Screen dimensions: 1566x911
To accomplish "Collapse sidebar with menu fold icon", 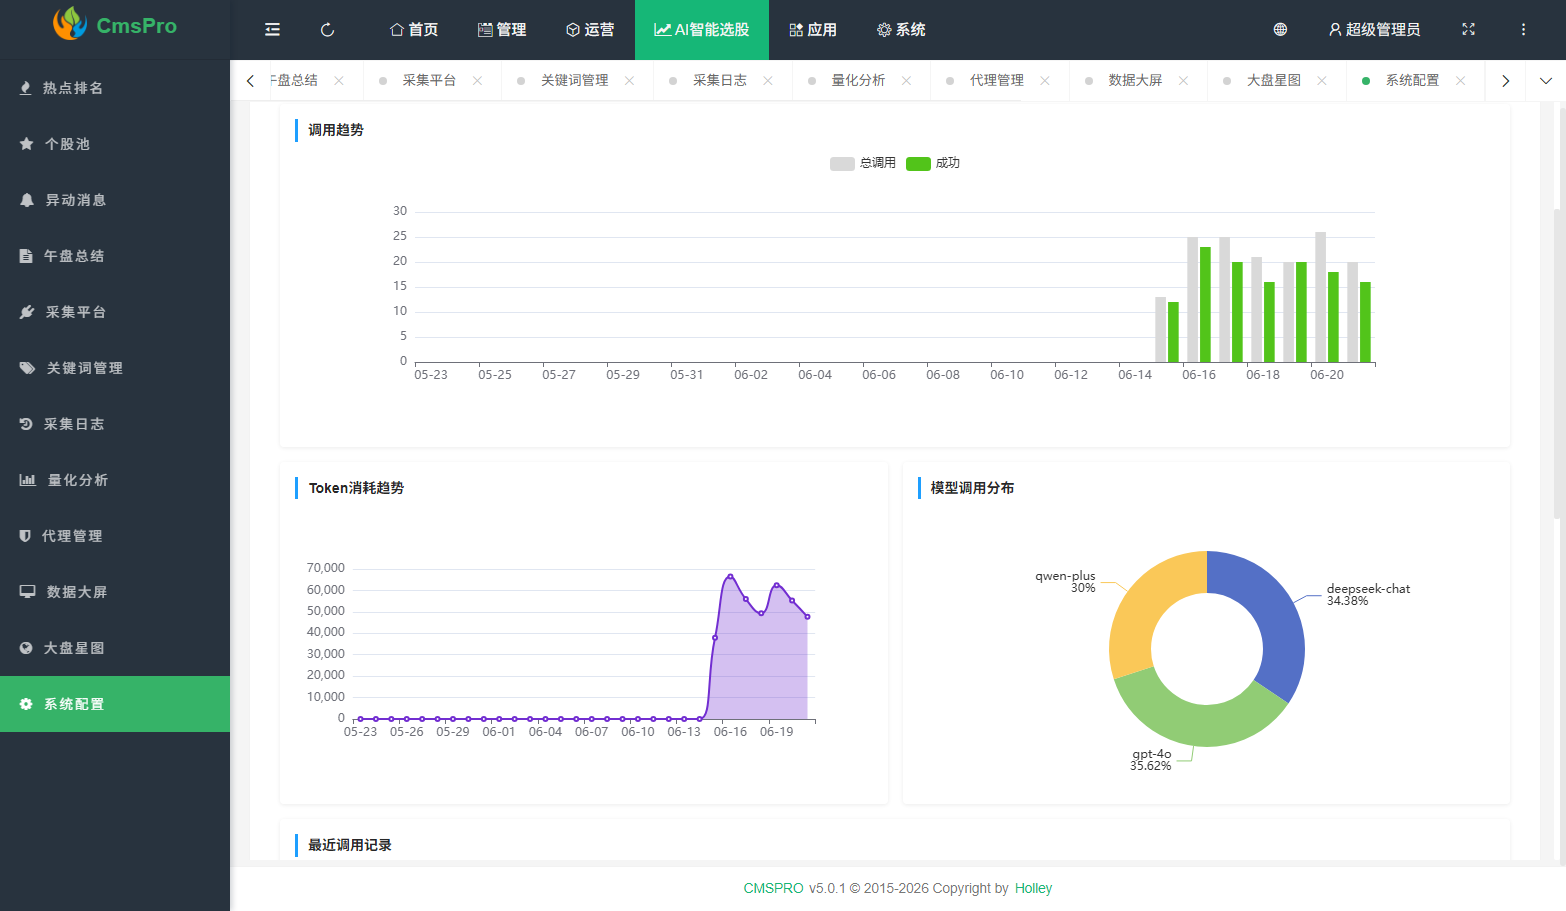I will (x=272, y=30).
